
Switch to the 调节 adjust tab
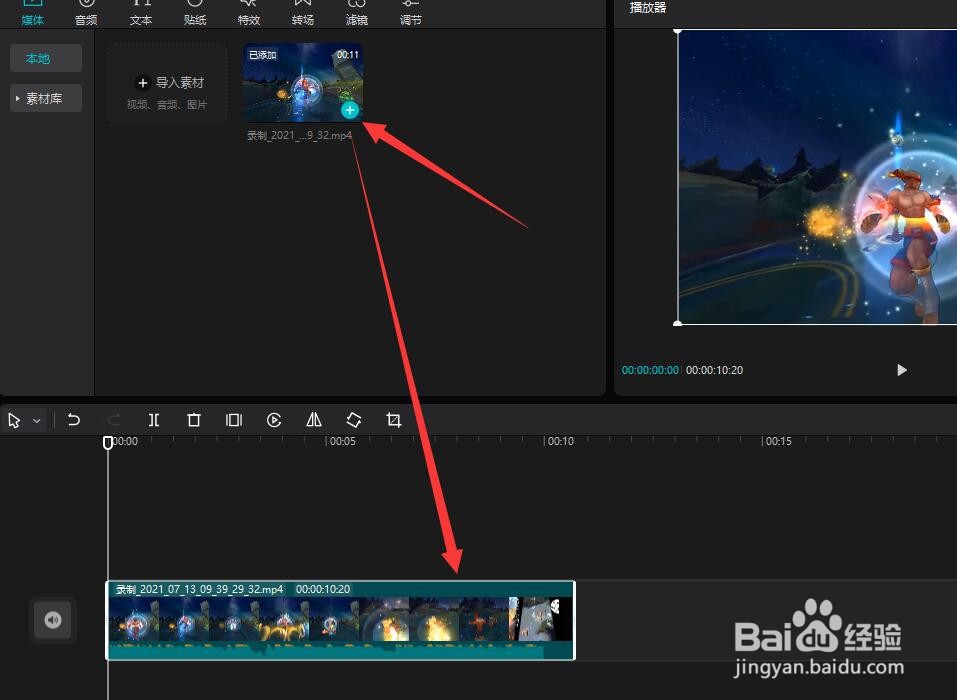(x=410, y=13)
